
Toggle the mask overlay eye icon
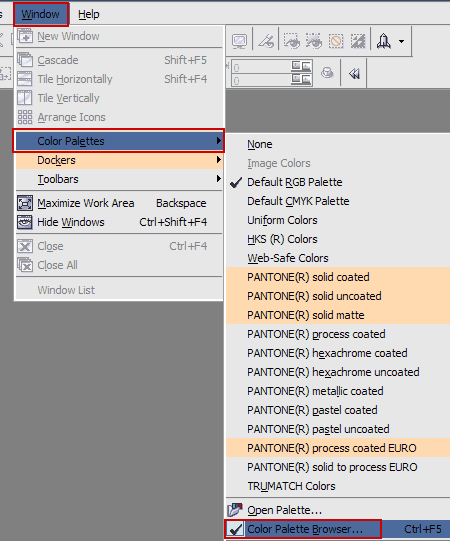[314, 41]
